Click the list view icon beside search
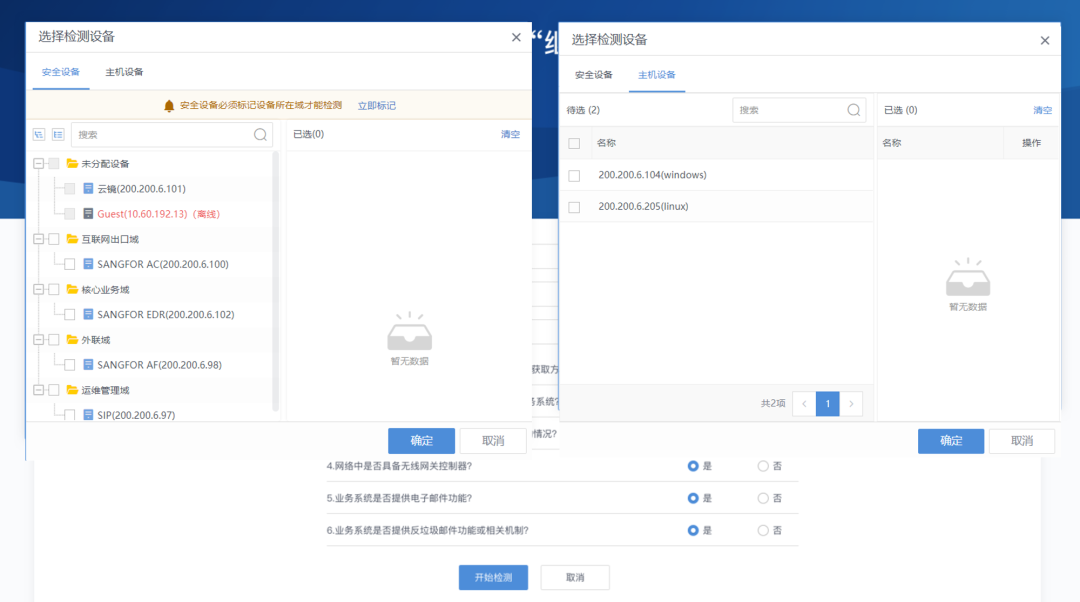The image size is (1080, 602). 58,134
